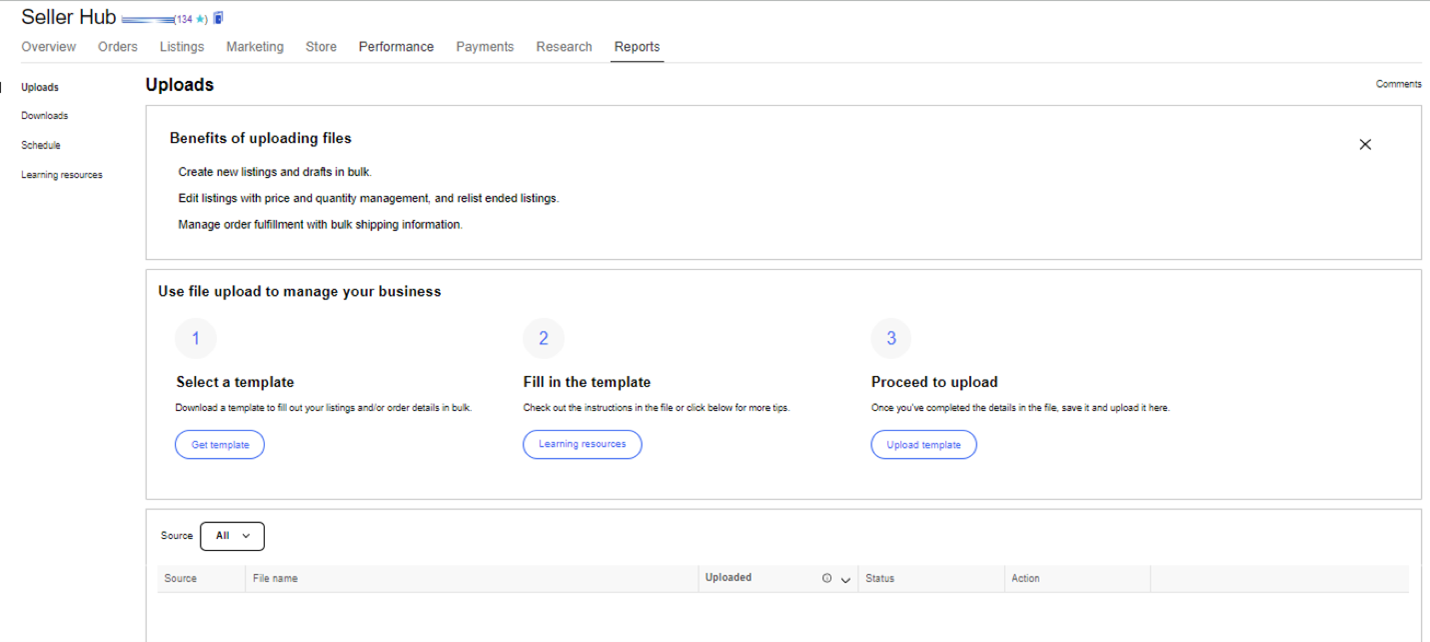Go to Schedule in the sidebar
This screenshot has width=1430, height=642.
[41, 145]
